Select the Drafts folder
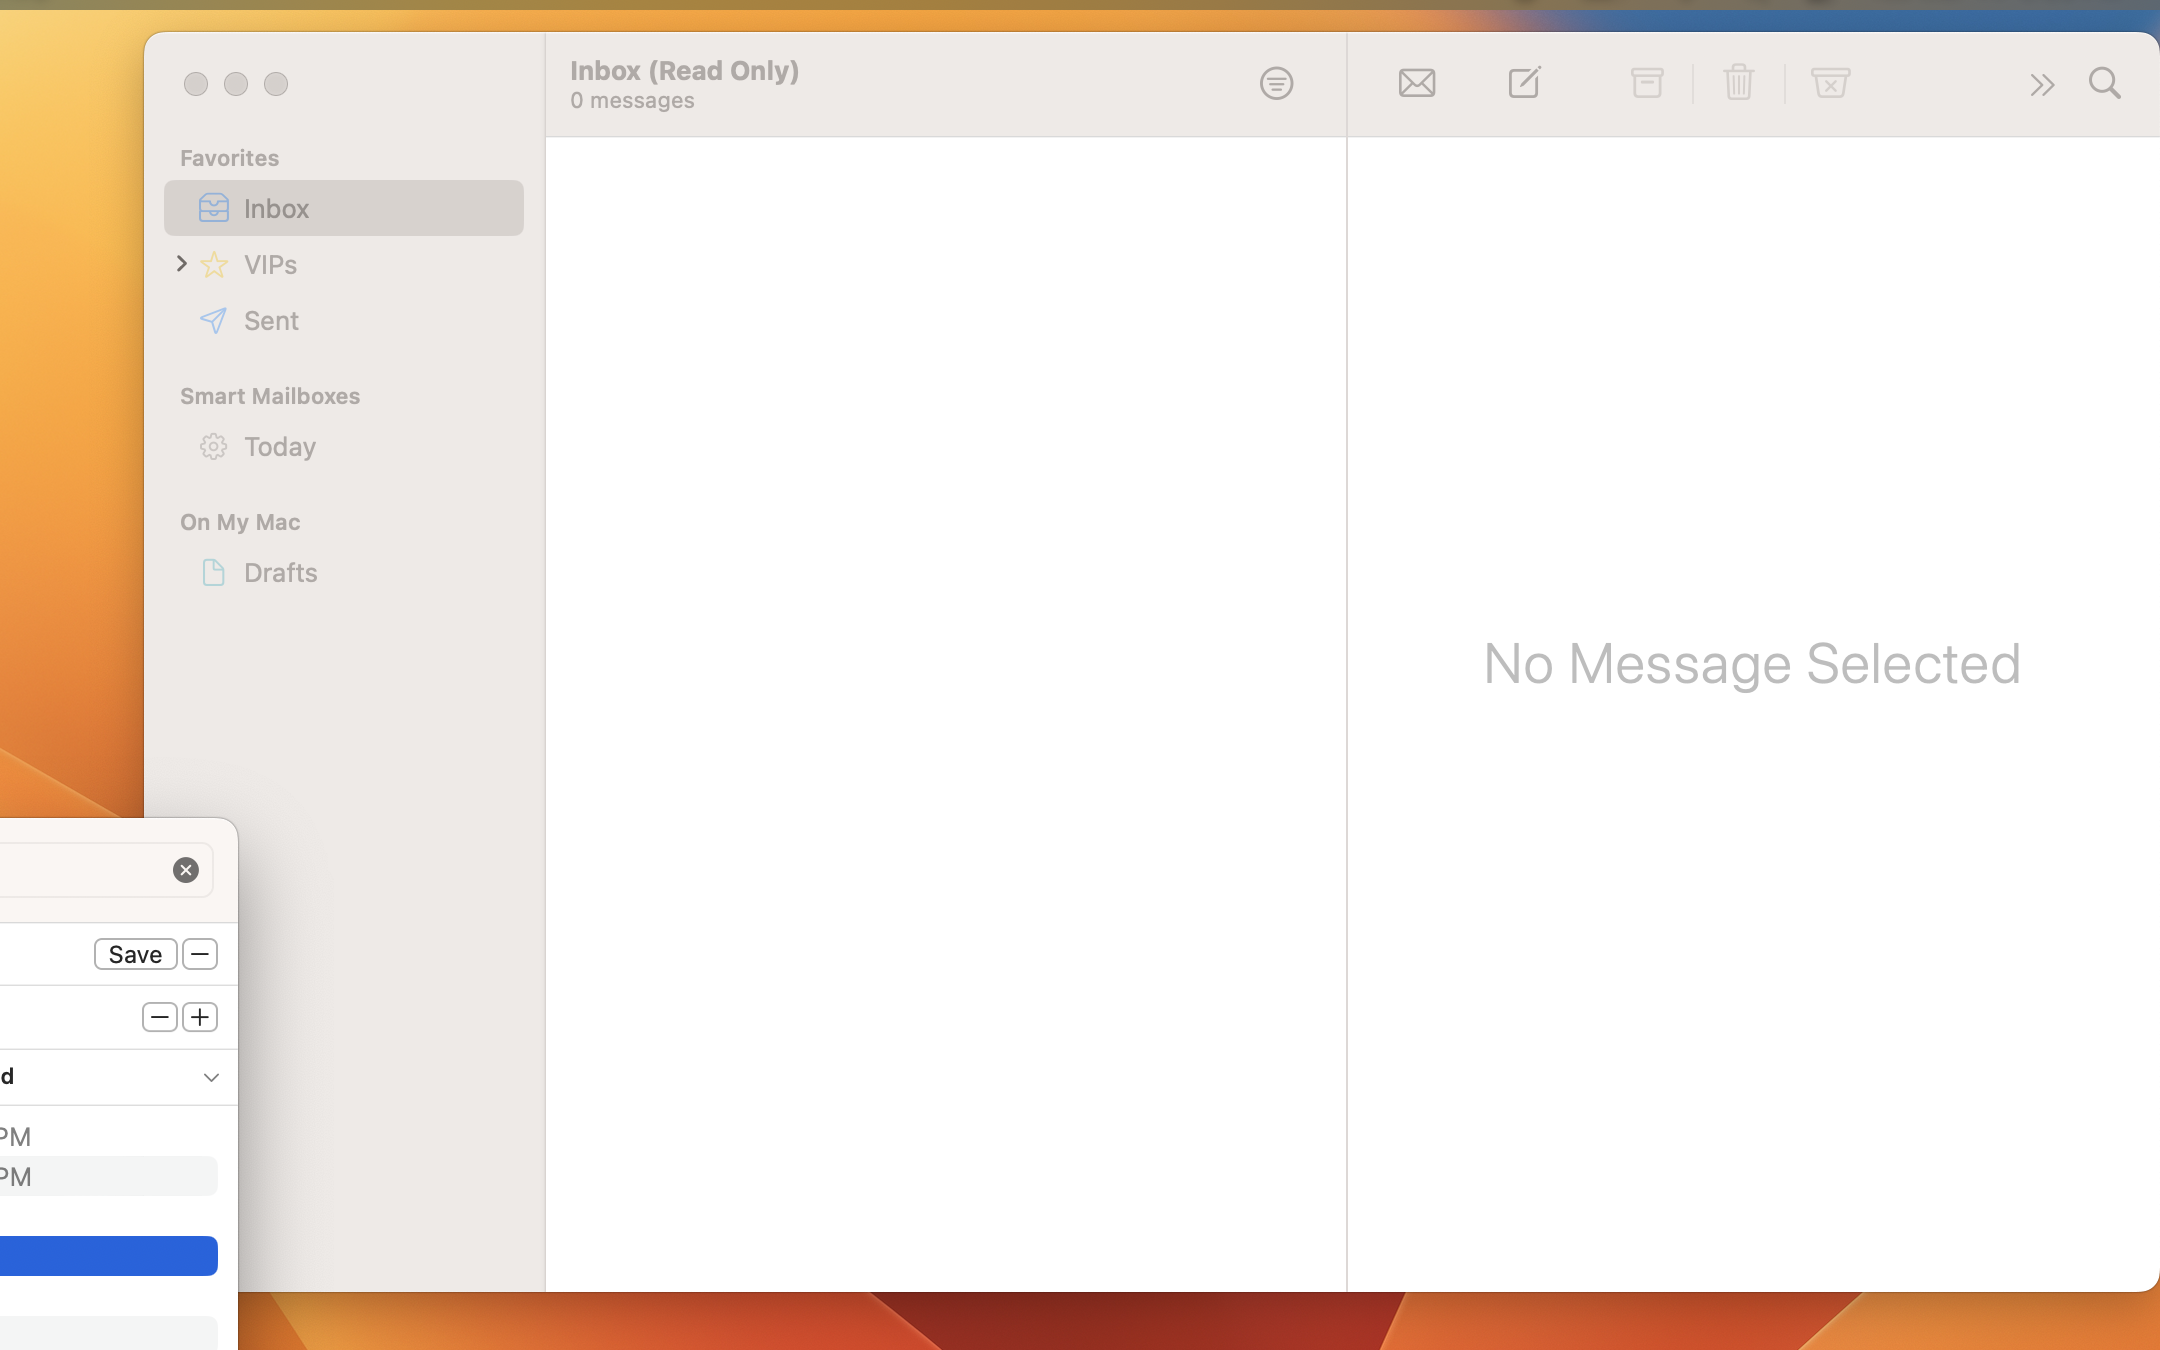 tap(280, 572)
